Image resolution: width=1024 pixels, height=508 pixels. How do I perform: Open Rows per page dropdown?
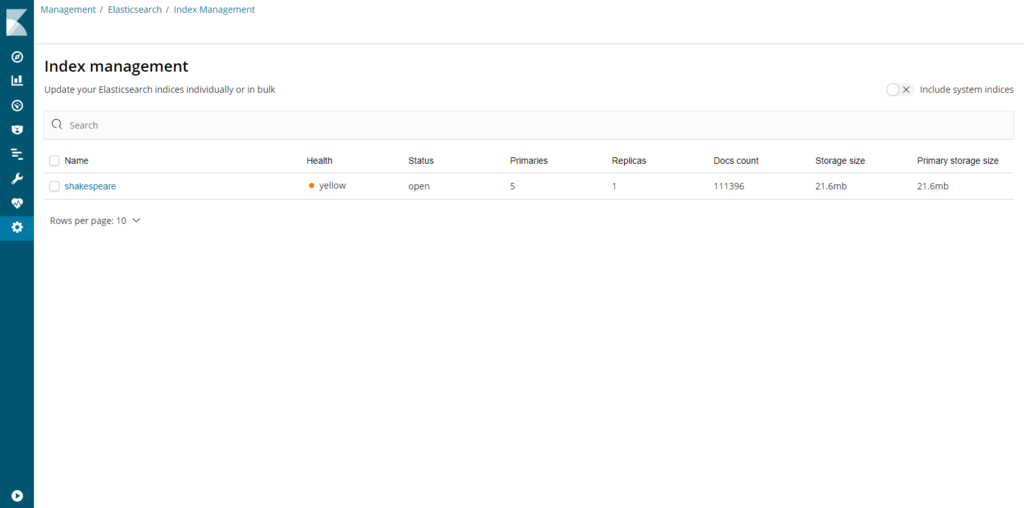95,221
